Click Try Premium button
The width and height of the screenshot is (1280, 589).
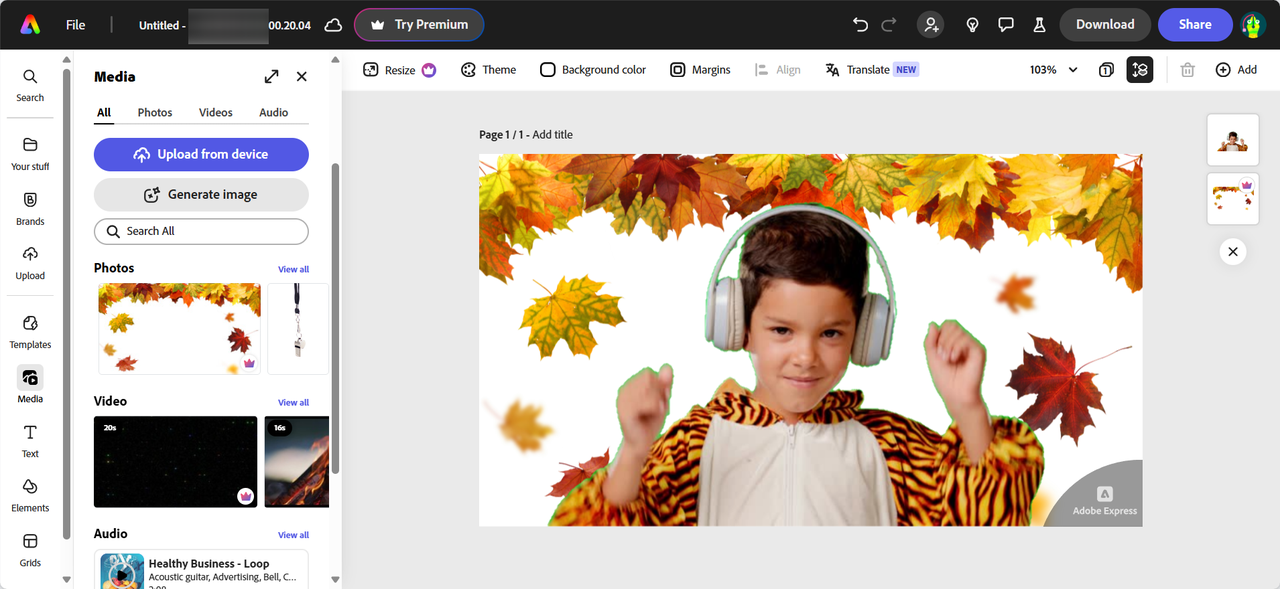pos(419,25)
